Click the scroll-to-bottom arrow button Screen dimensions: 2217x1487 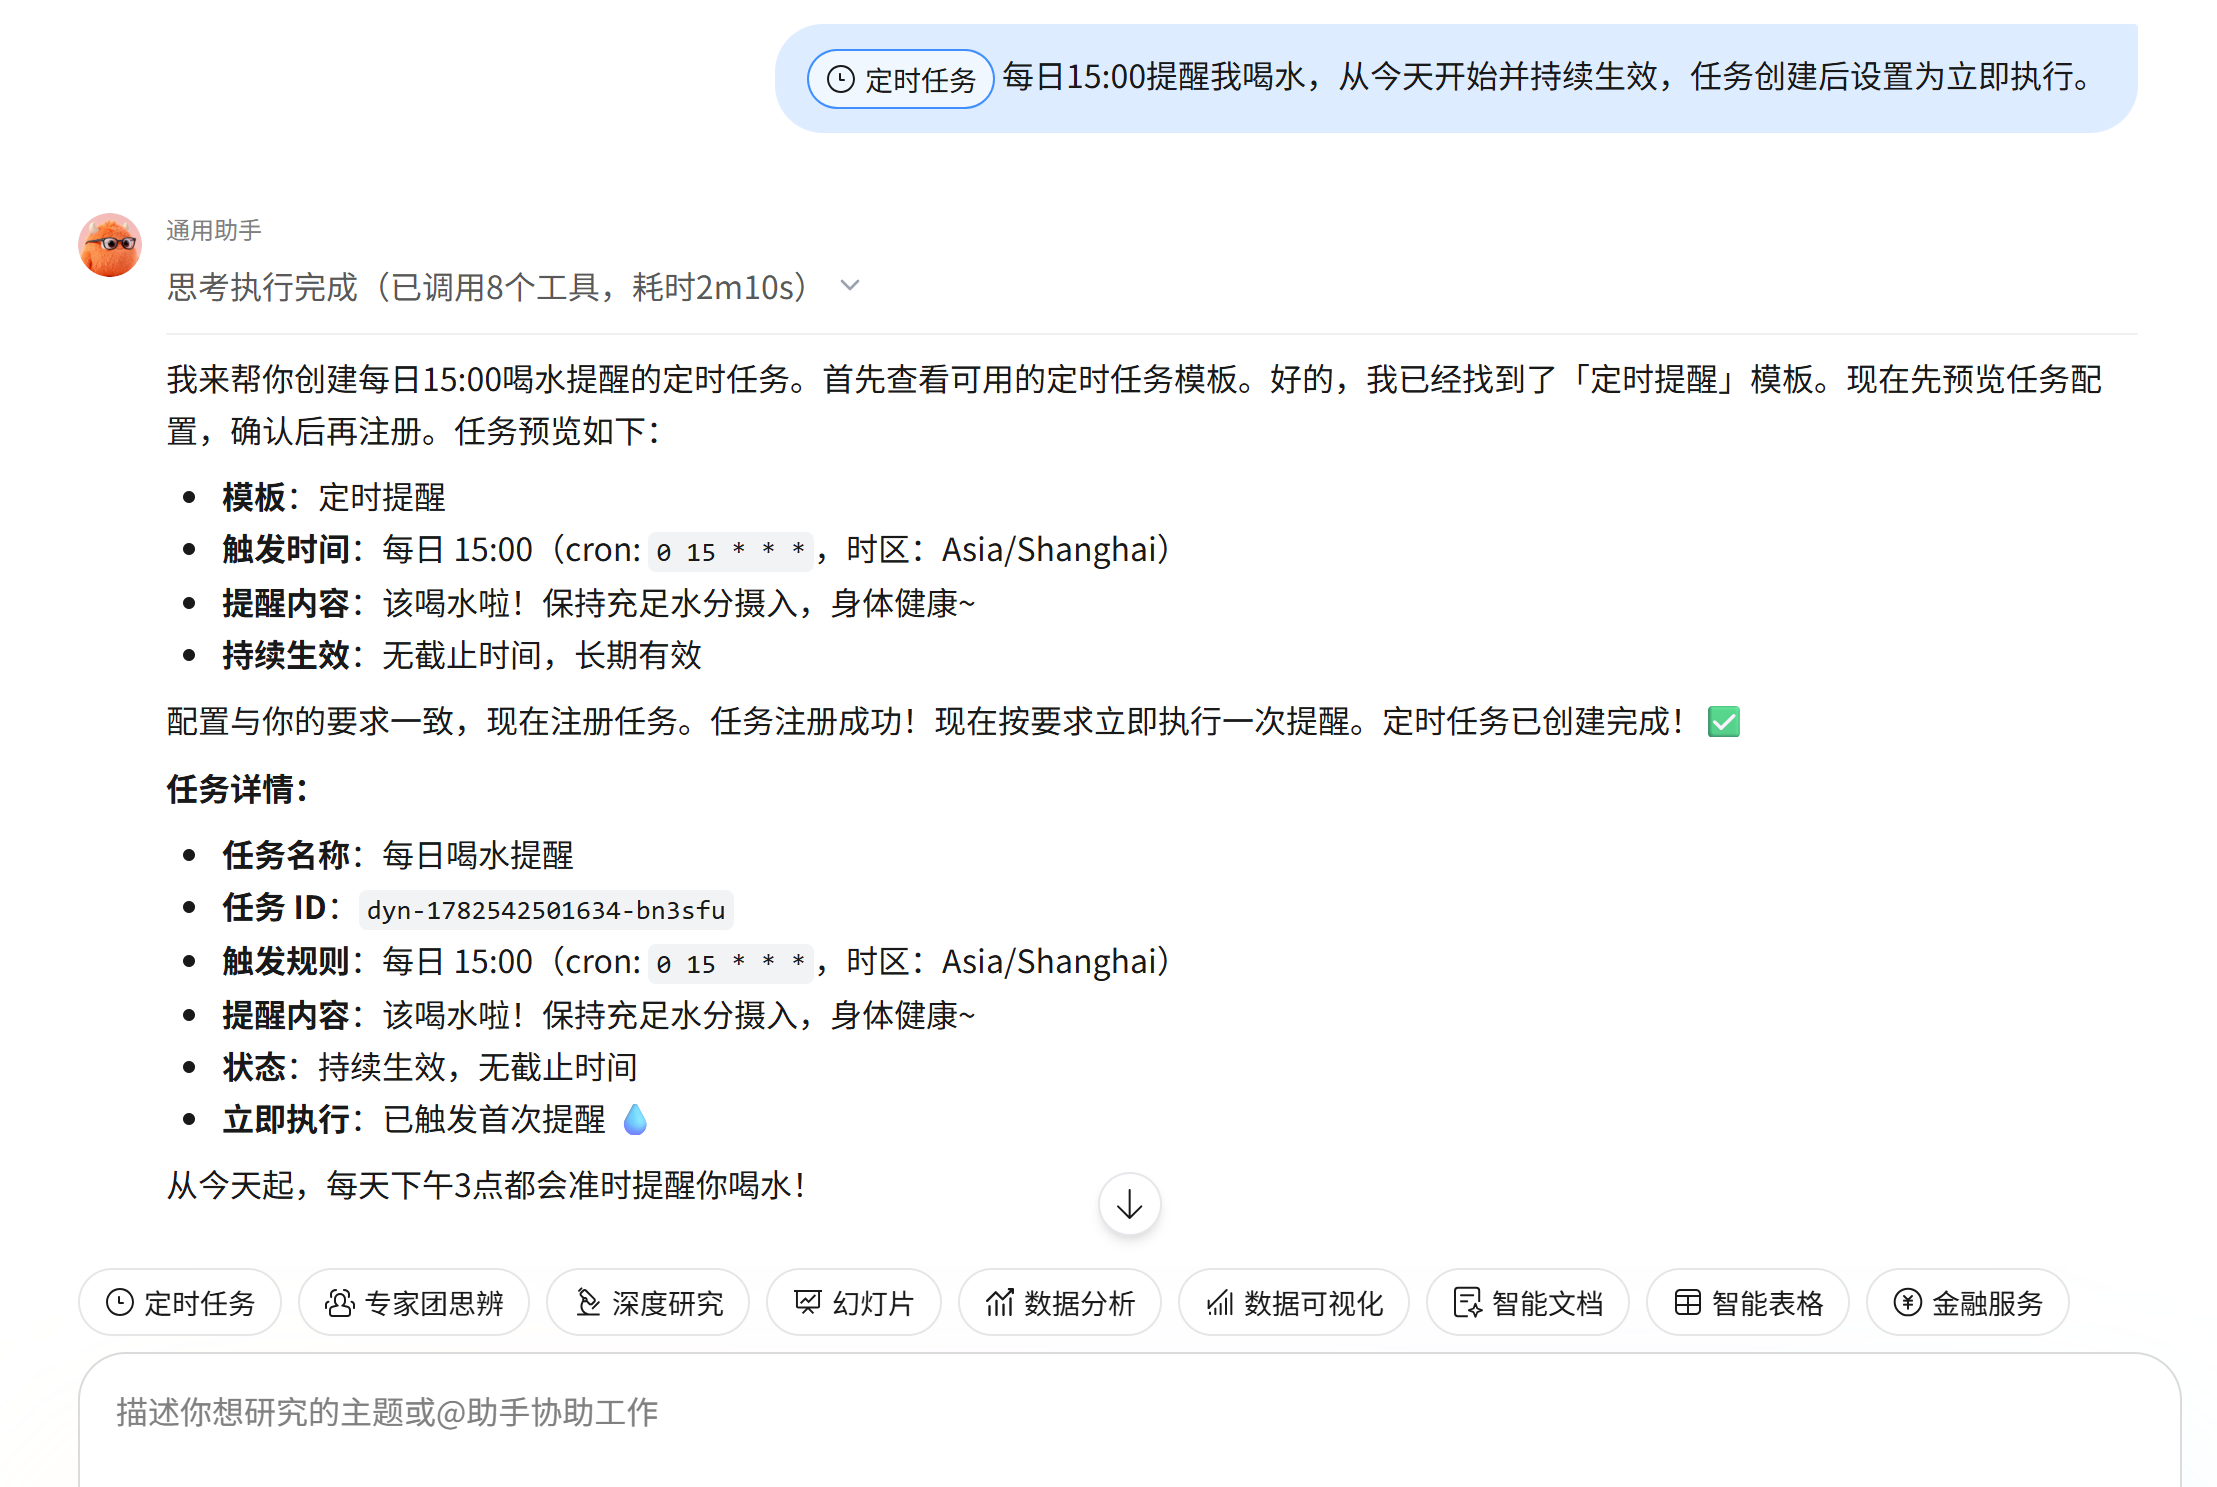[1129, 1204]
